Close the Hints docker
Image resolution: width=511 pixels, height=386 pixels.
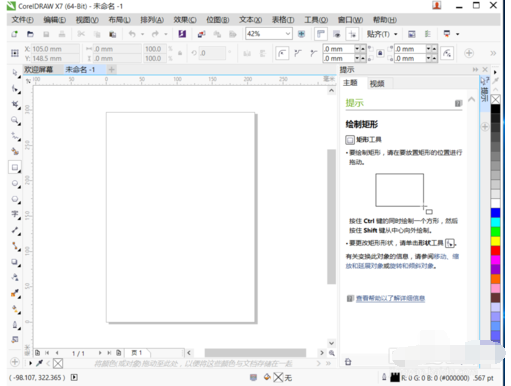tap(485, 69)
